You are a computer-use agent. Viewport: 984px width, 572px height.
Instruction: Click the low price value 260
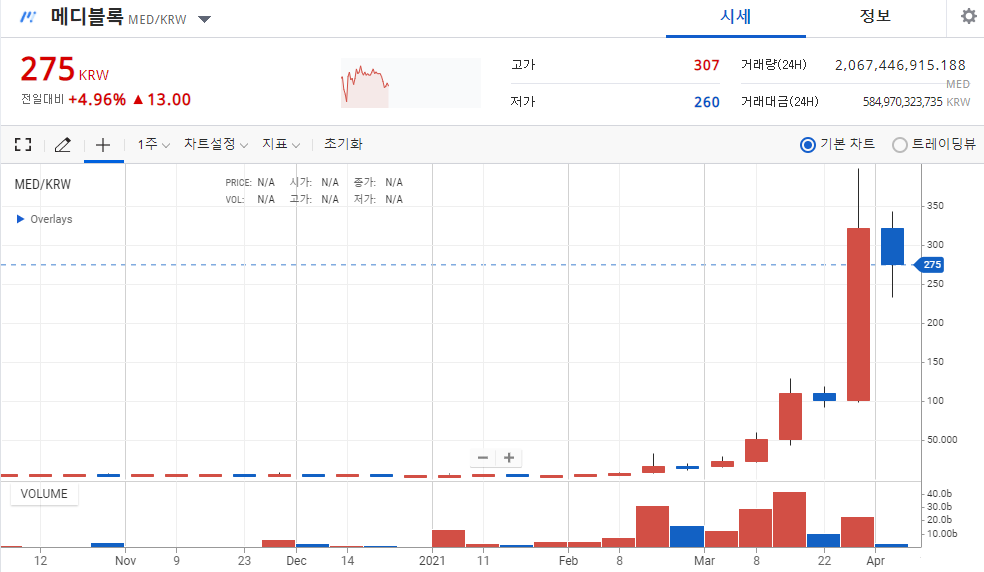click(707, 102)
